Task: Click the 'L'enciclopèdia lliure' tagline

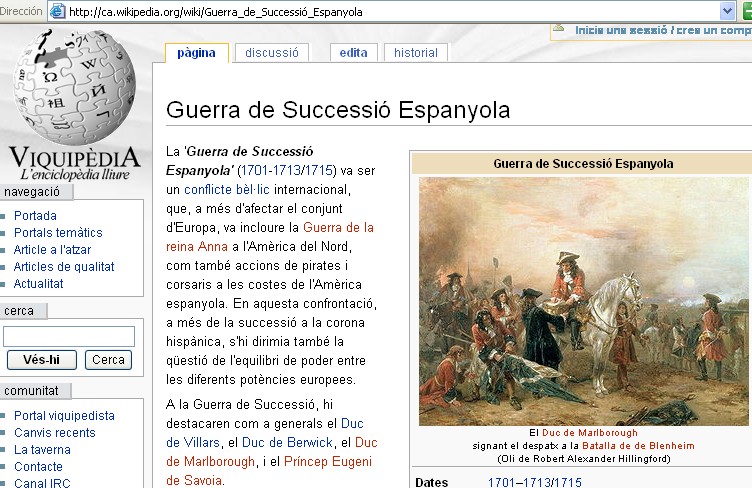Action: [75, 174]
